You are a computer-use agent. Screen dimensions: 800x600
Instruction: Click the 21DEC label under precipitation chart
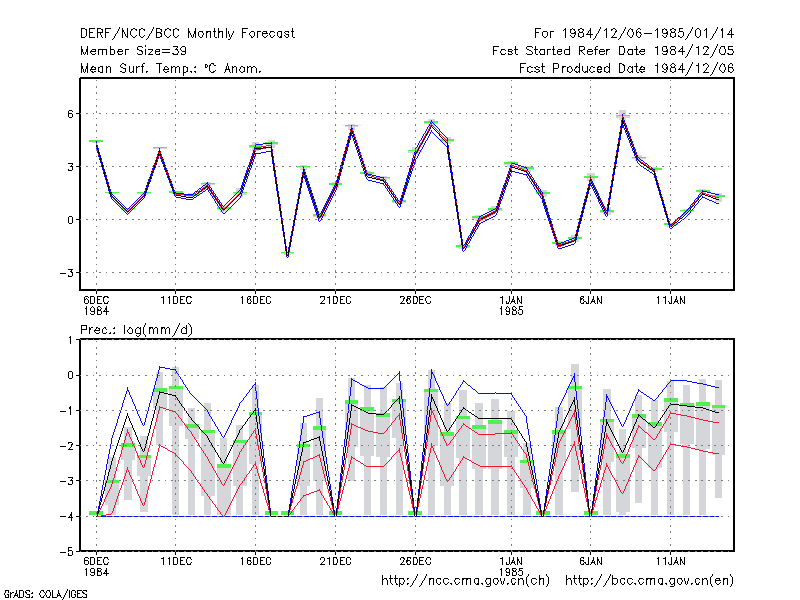click(335, 561)
